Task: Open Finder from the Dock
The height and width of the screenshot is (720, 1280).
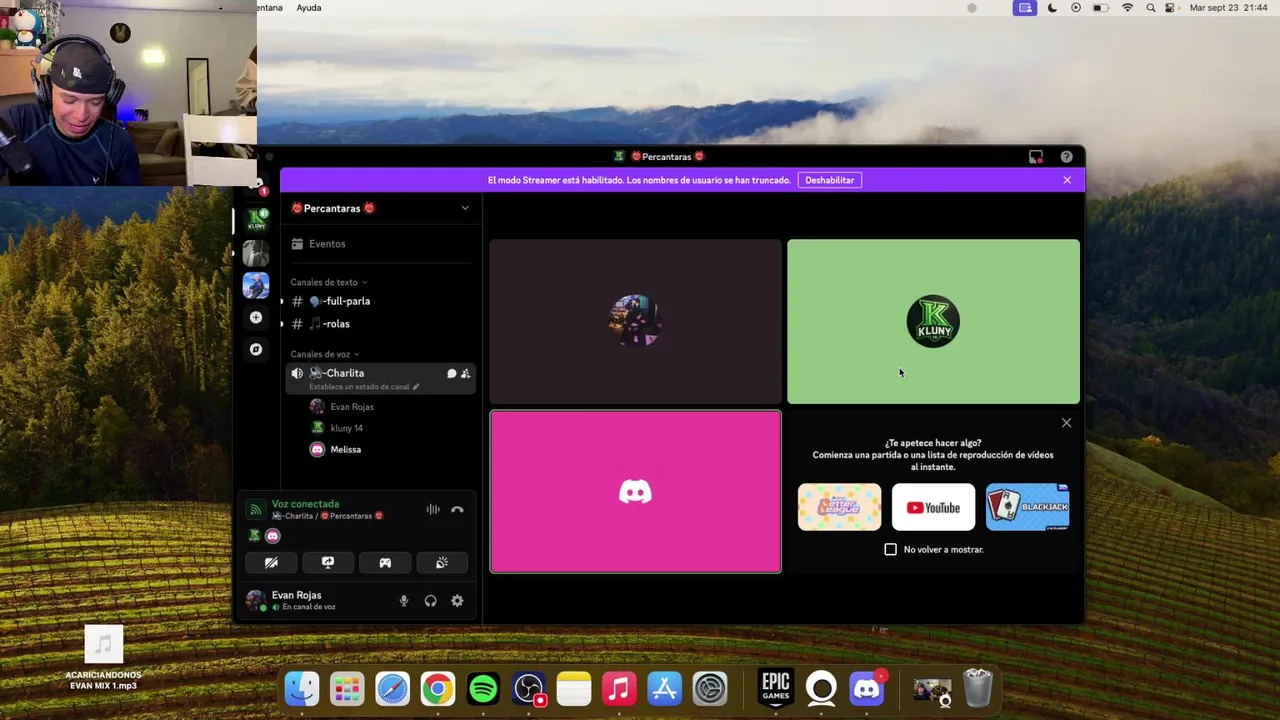Action: 301,689
